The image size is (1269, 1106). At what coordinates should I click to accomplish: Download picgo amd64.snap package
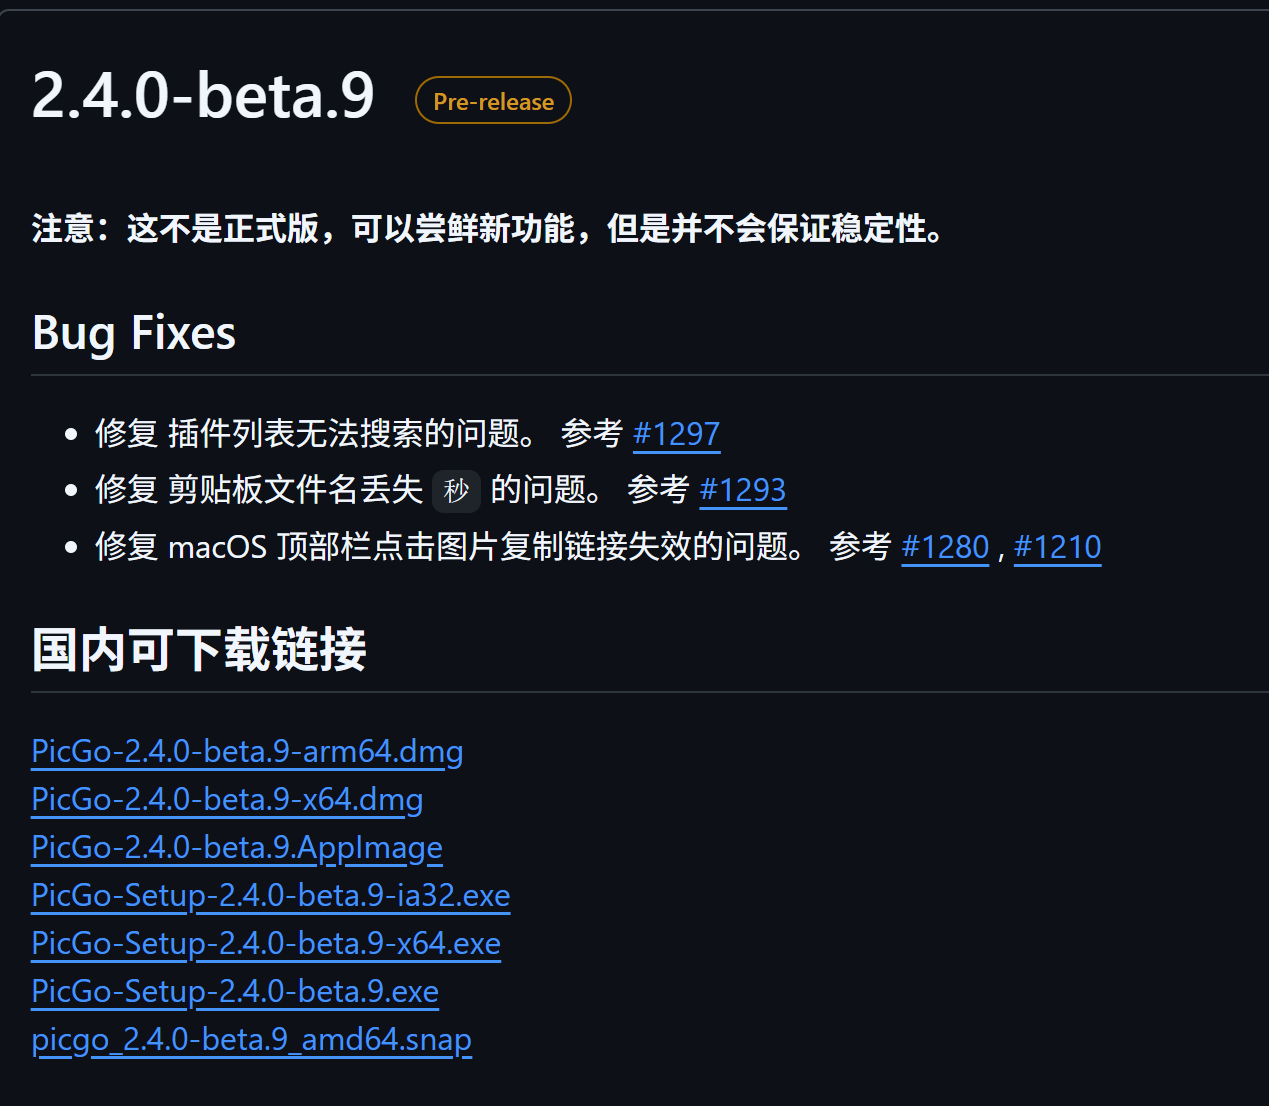[251, 1039]
